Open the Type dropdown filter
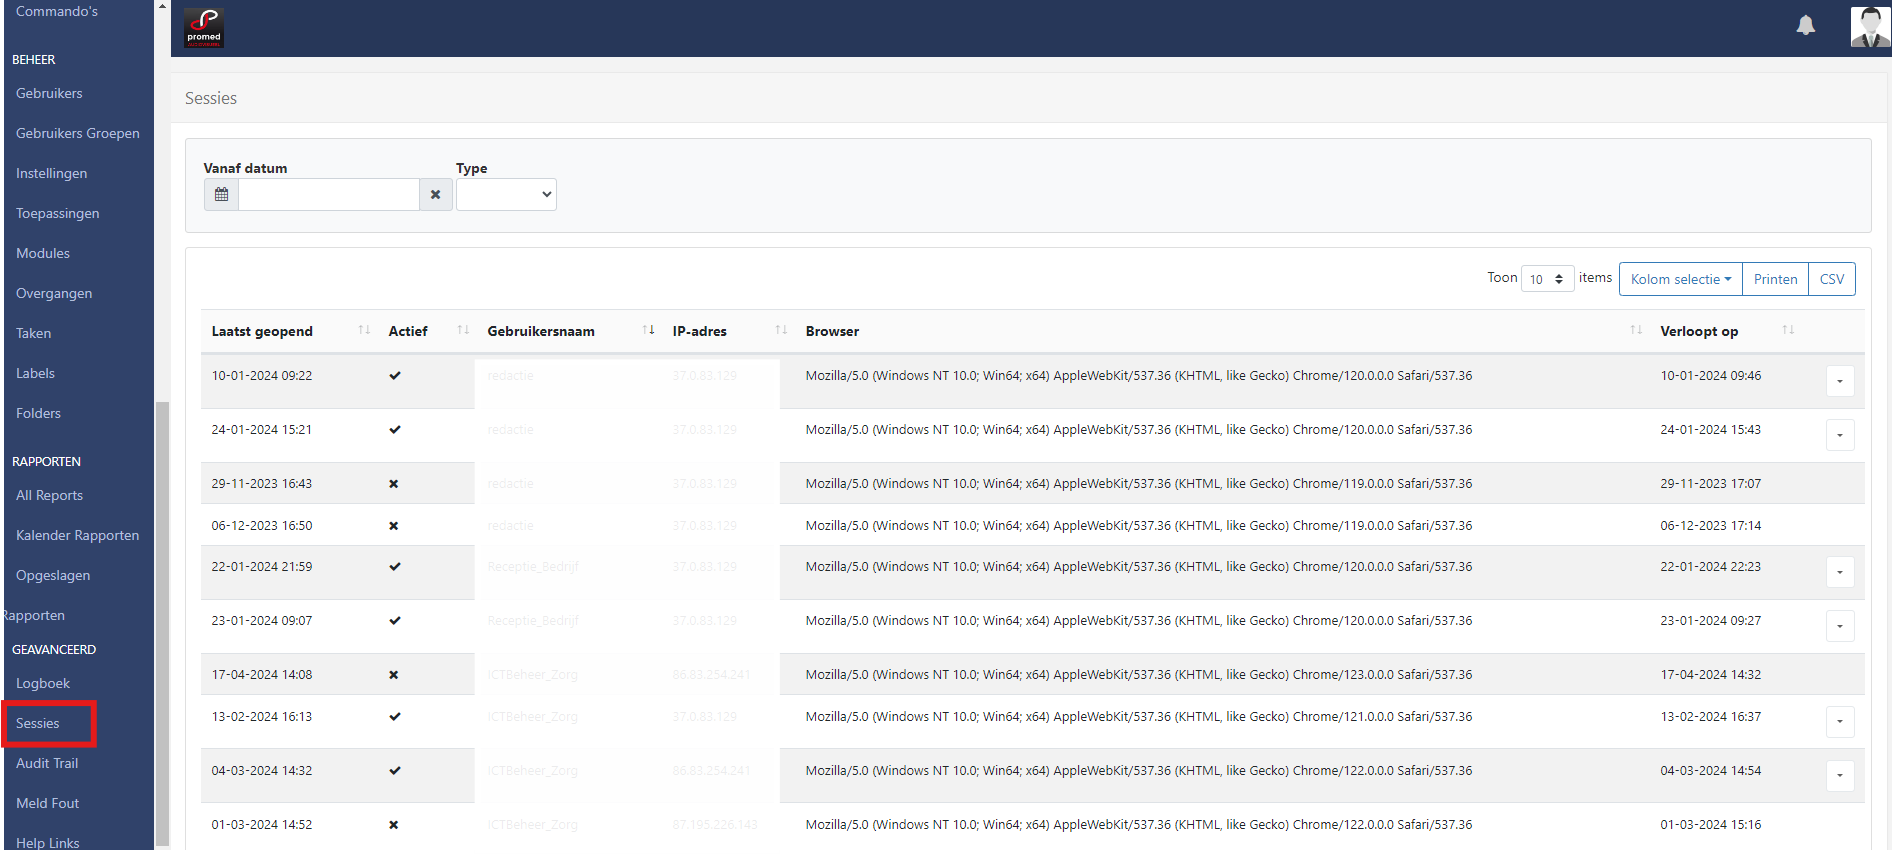 (x=506, y=195)
